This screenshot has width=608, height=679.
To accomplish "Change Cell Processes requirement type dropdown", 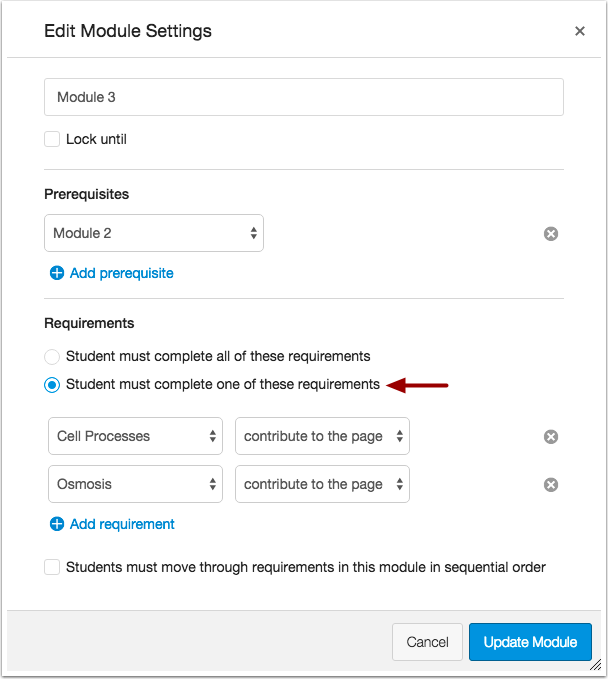I will point(322,437).
